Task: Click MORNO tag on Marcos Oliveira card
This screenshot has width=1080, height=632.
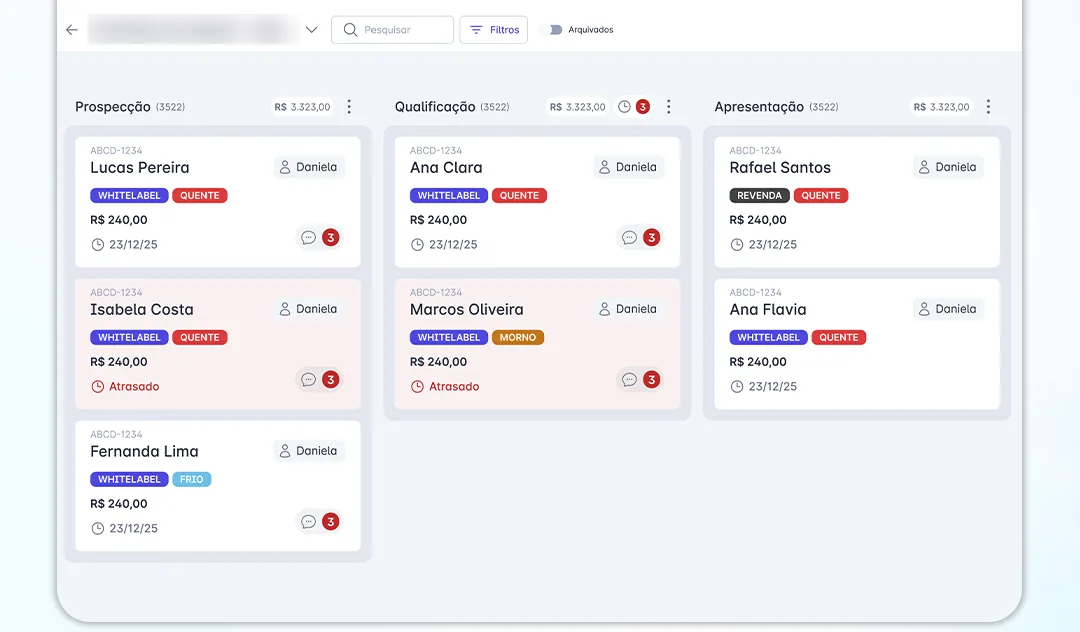Action: point(518,337)
